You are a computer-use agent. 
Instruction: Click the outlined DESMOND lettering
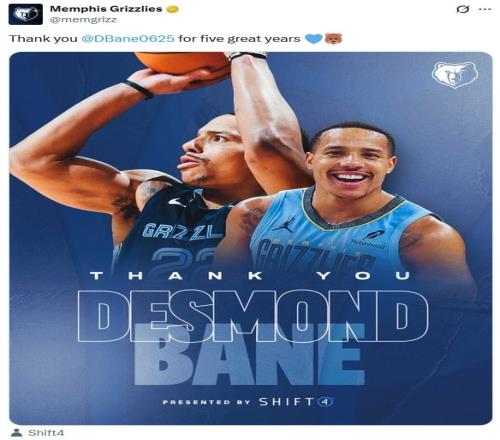[x=252, y=315]
